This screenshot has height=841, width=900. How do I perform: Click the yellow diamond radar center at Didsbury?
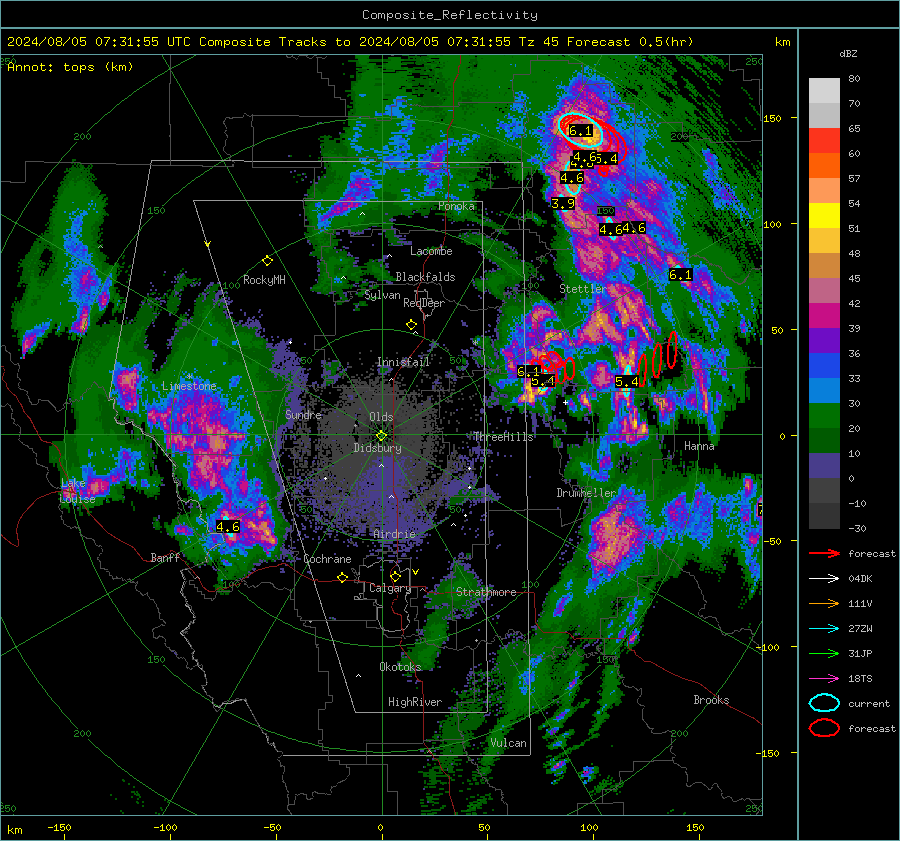[381, 435]
